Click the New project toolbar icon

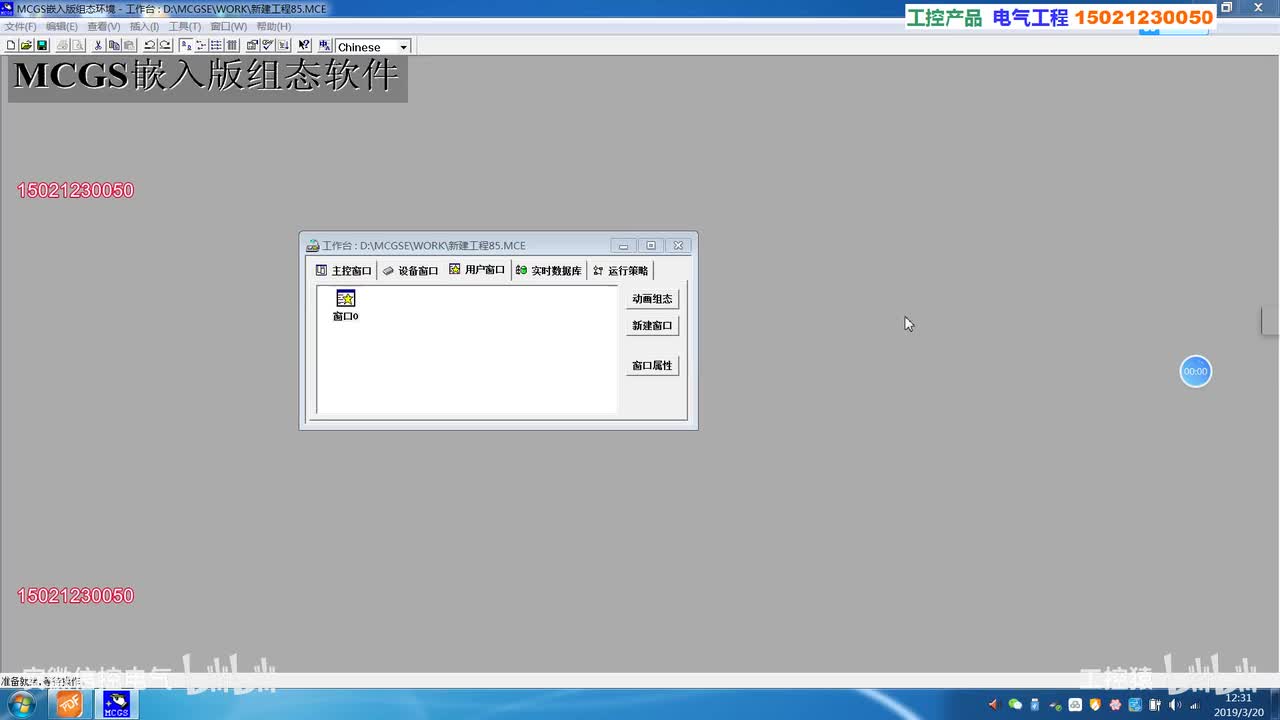pyautogui.click(x=11, y=46)
